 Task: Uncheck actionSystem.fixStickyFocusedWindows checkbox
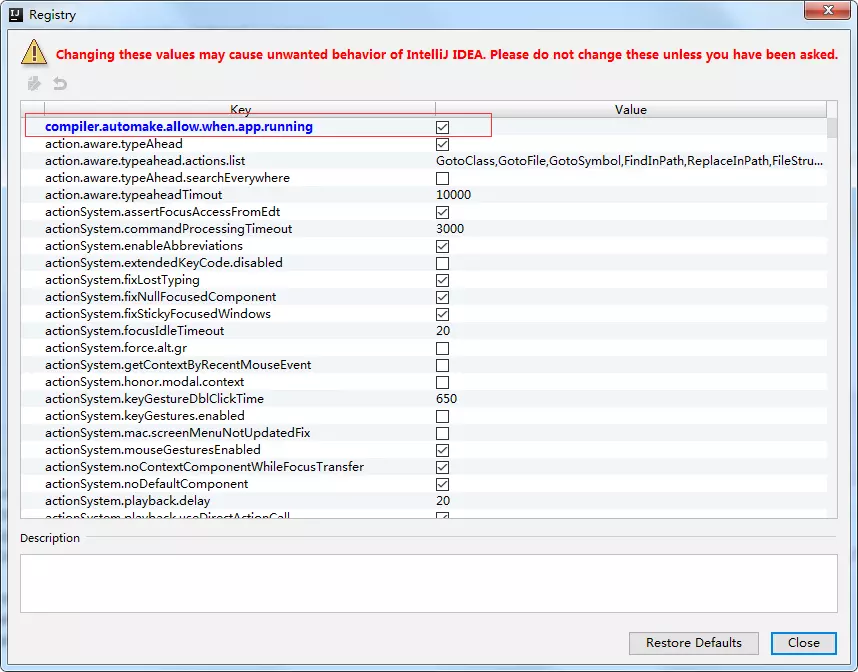click(x=442, y=314)
